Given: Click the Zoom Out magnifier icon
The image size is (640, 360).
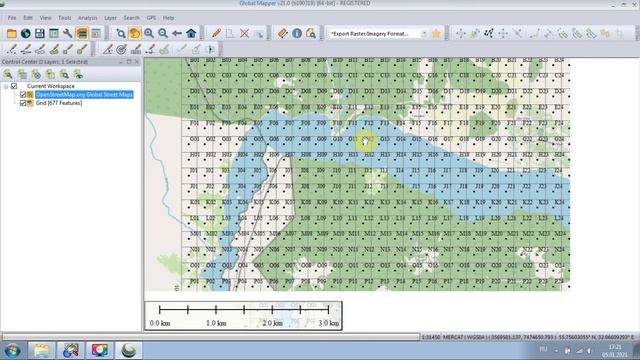Looking at the screenshot, I should tap(163, 33).
